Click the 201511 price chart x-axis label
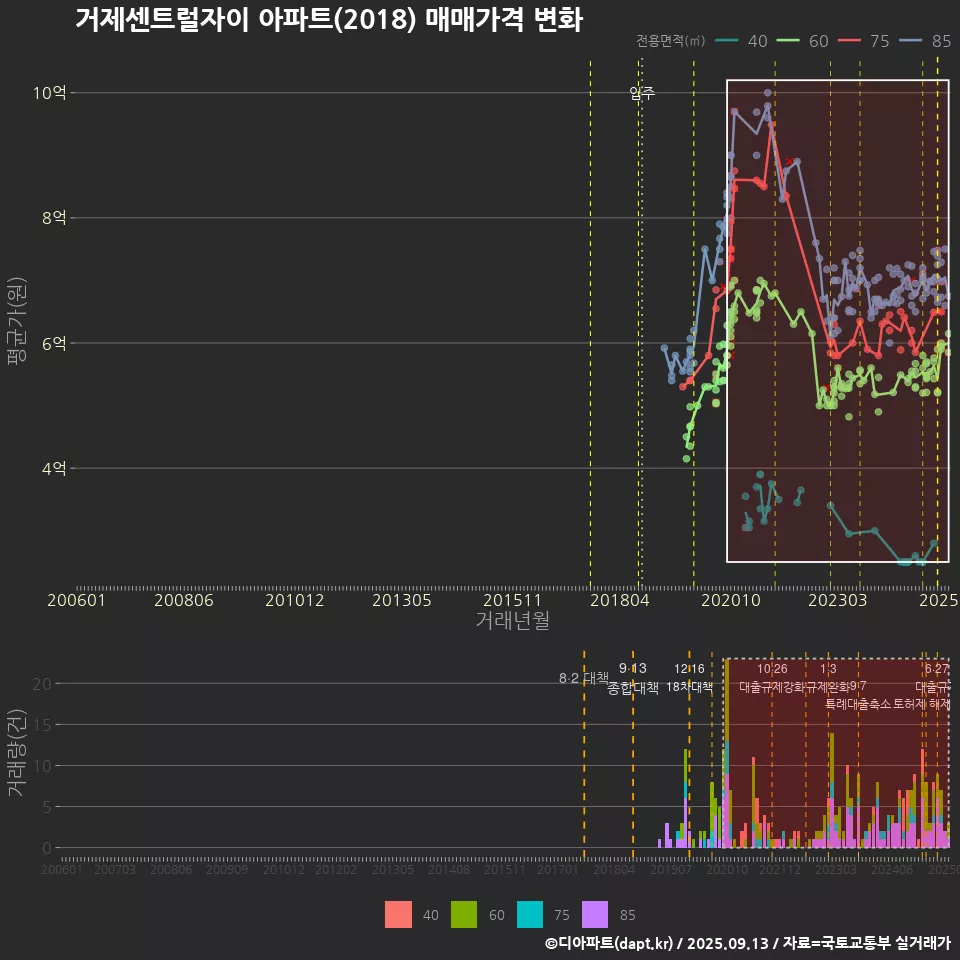960x960 pixels. [512, 600]
